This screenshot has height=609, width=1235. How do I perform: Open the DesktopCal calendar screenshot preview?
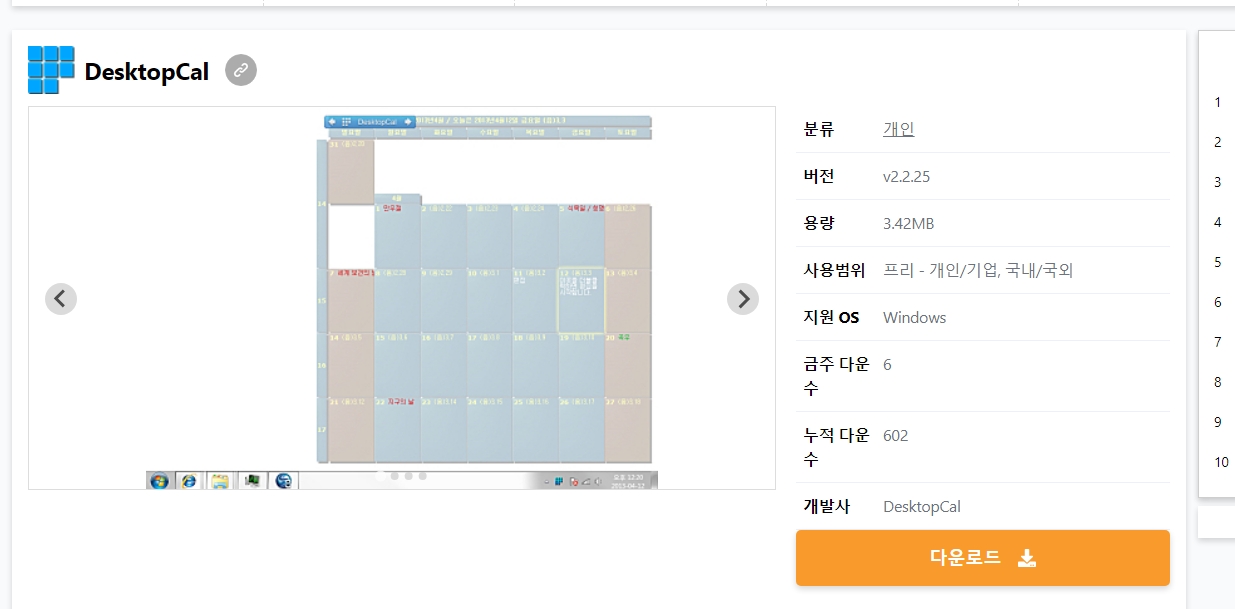(x=402, y=298)
